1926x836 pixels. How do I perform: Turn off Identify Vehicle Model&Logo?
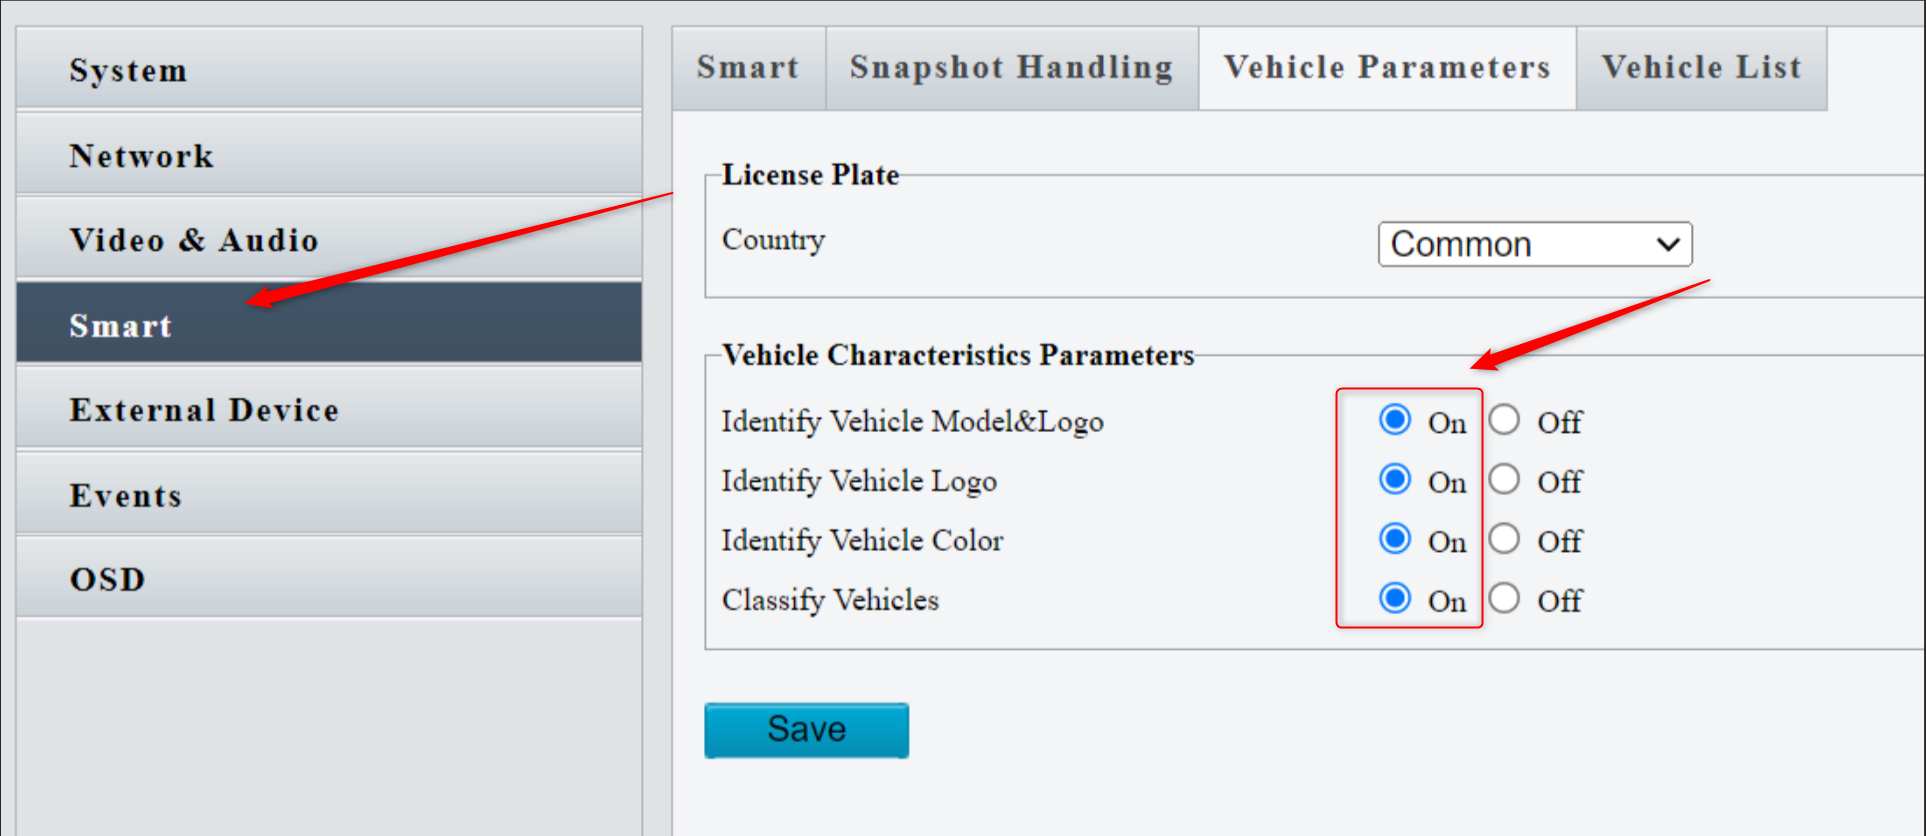coord(1504,420)
